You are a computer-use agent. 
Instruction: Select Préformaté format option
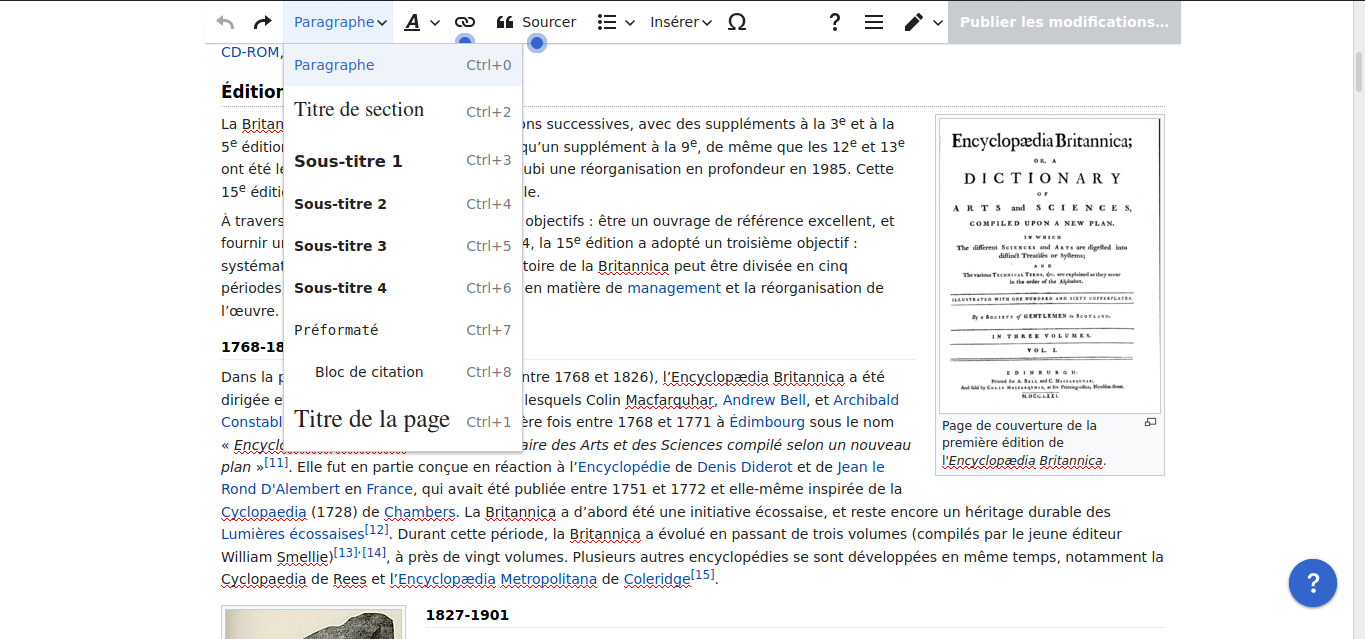403,330
